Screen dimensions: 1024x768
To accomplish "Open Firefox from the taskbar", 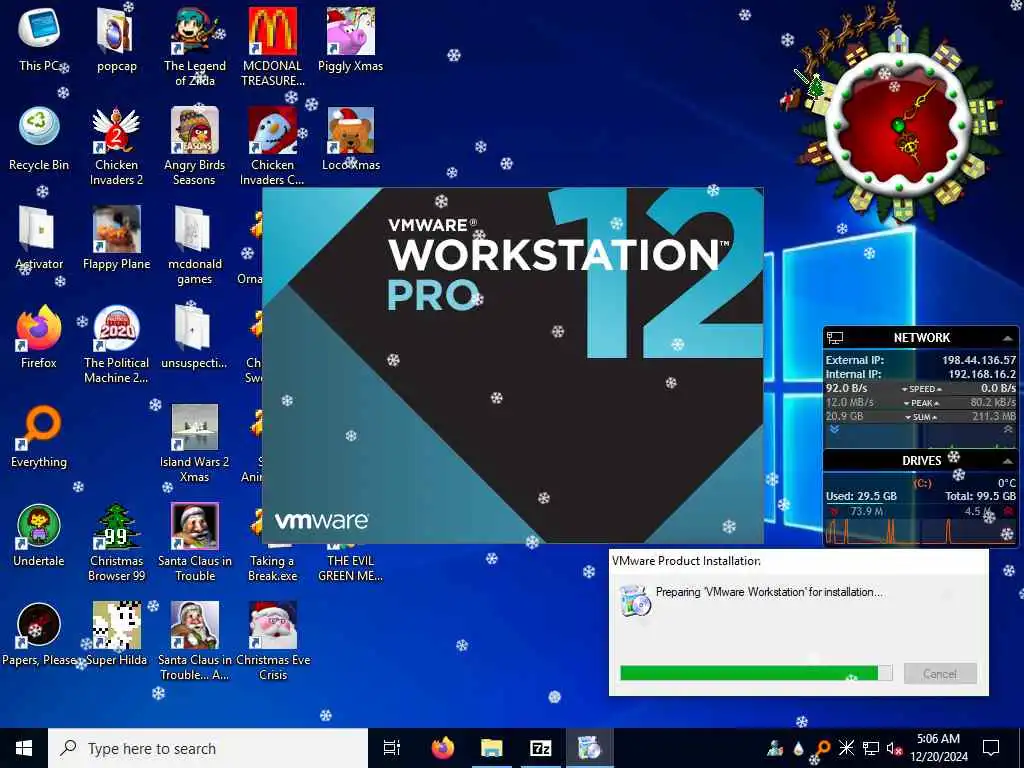I will [443, 748].
